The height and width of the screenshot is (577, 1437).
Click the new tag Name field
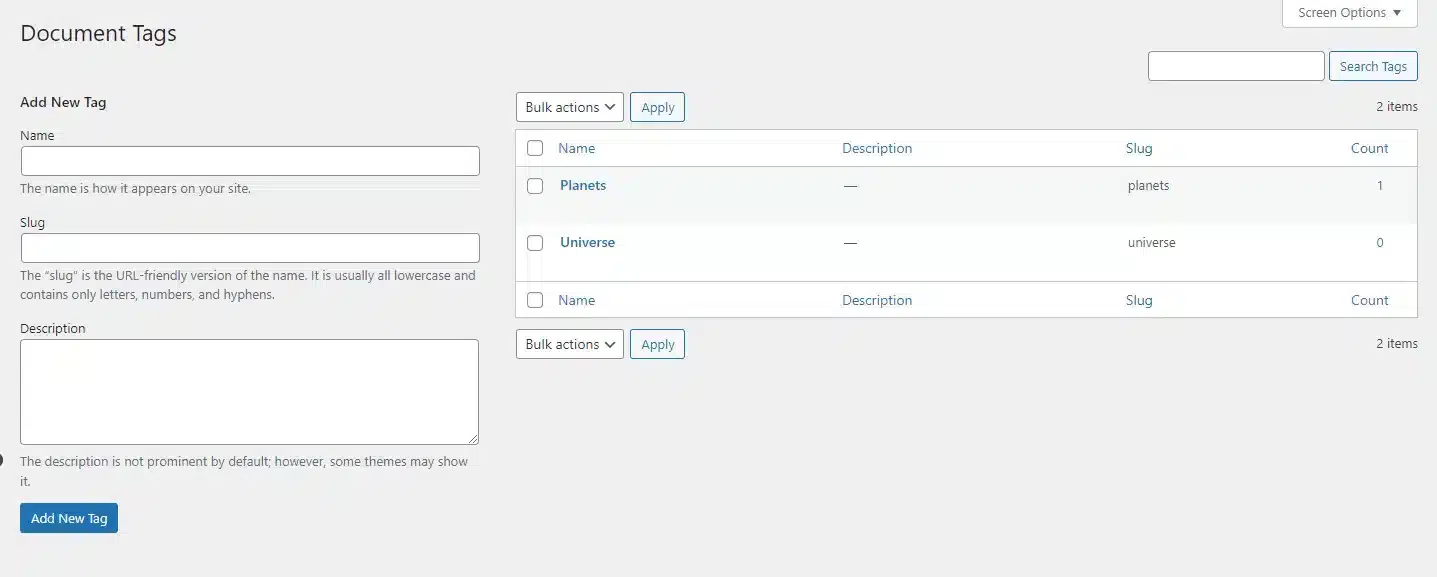click(250, 161)
